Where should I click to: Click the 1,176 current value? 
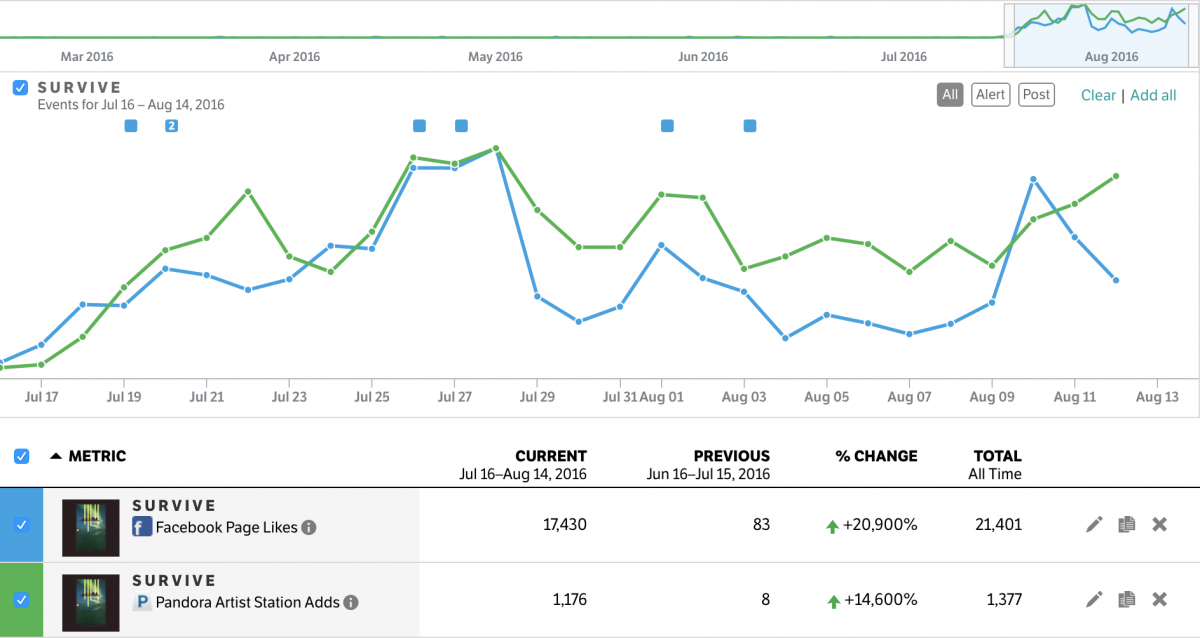pos(569,600)
